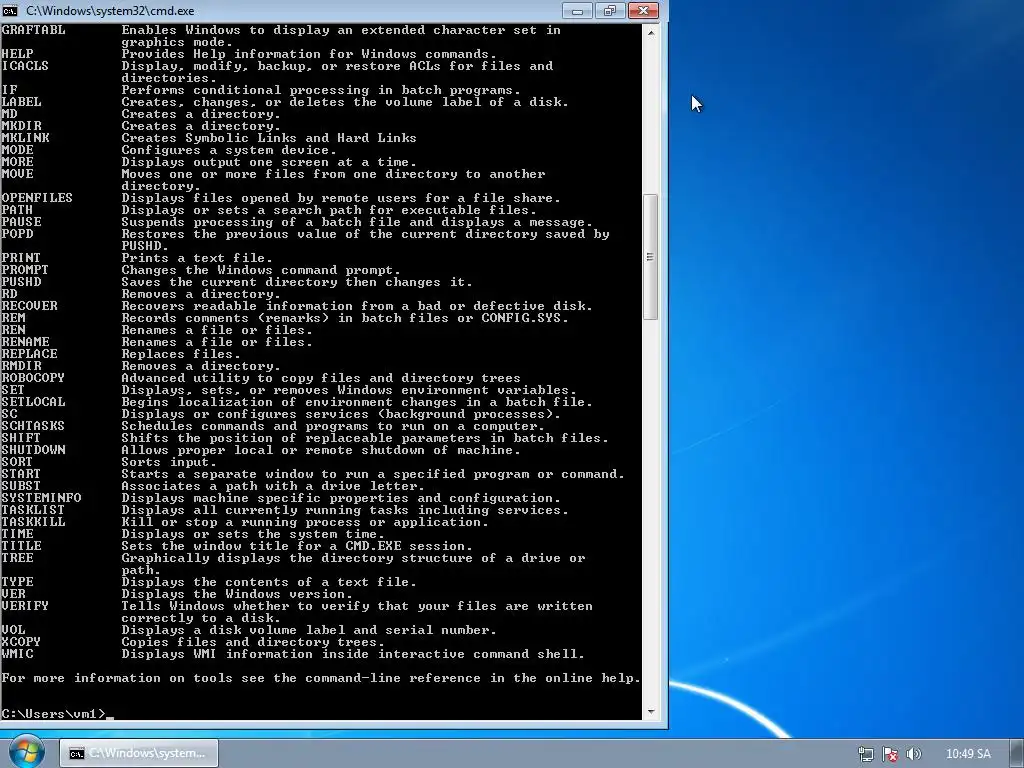Click the XCOPY command name
This screenshot has height=768, width=1024.
21,642
